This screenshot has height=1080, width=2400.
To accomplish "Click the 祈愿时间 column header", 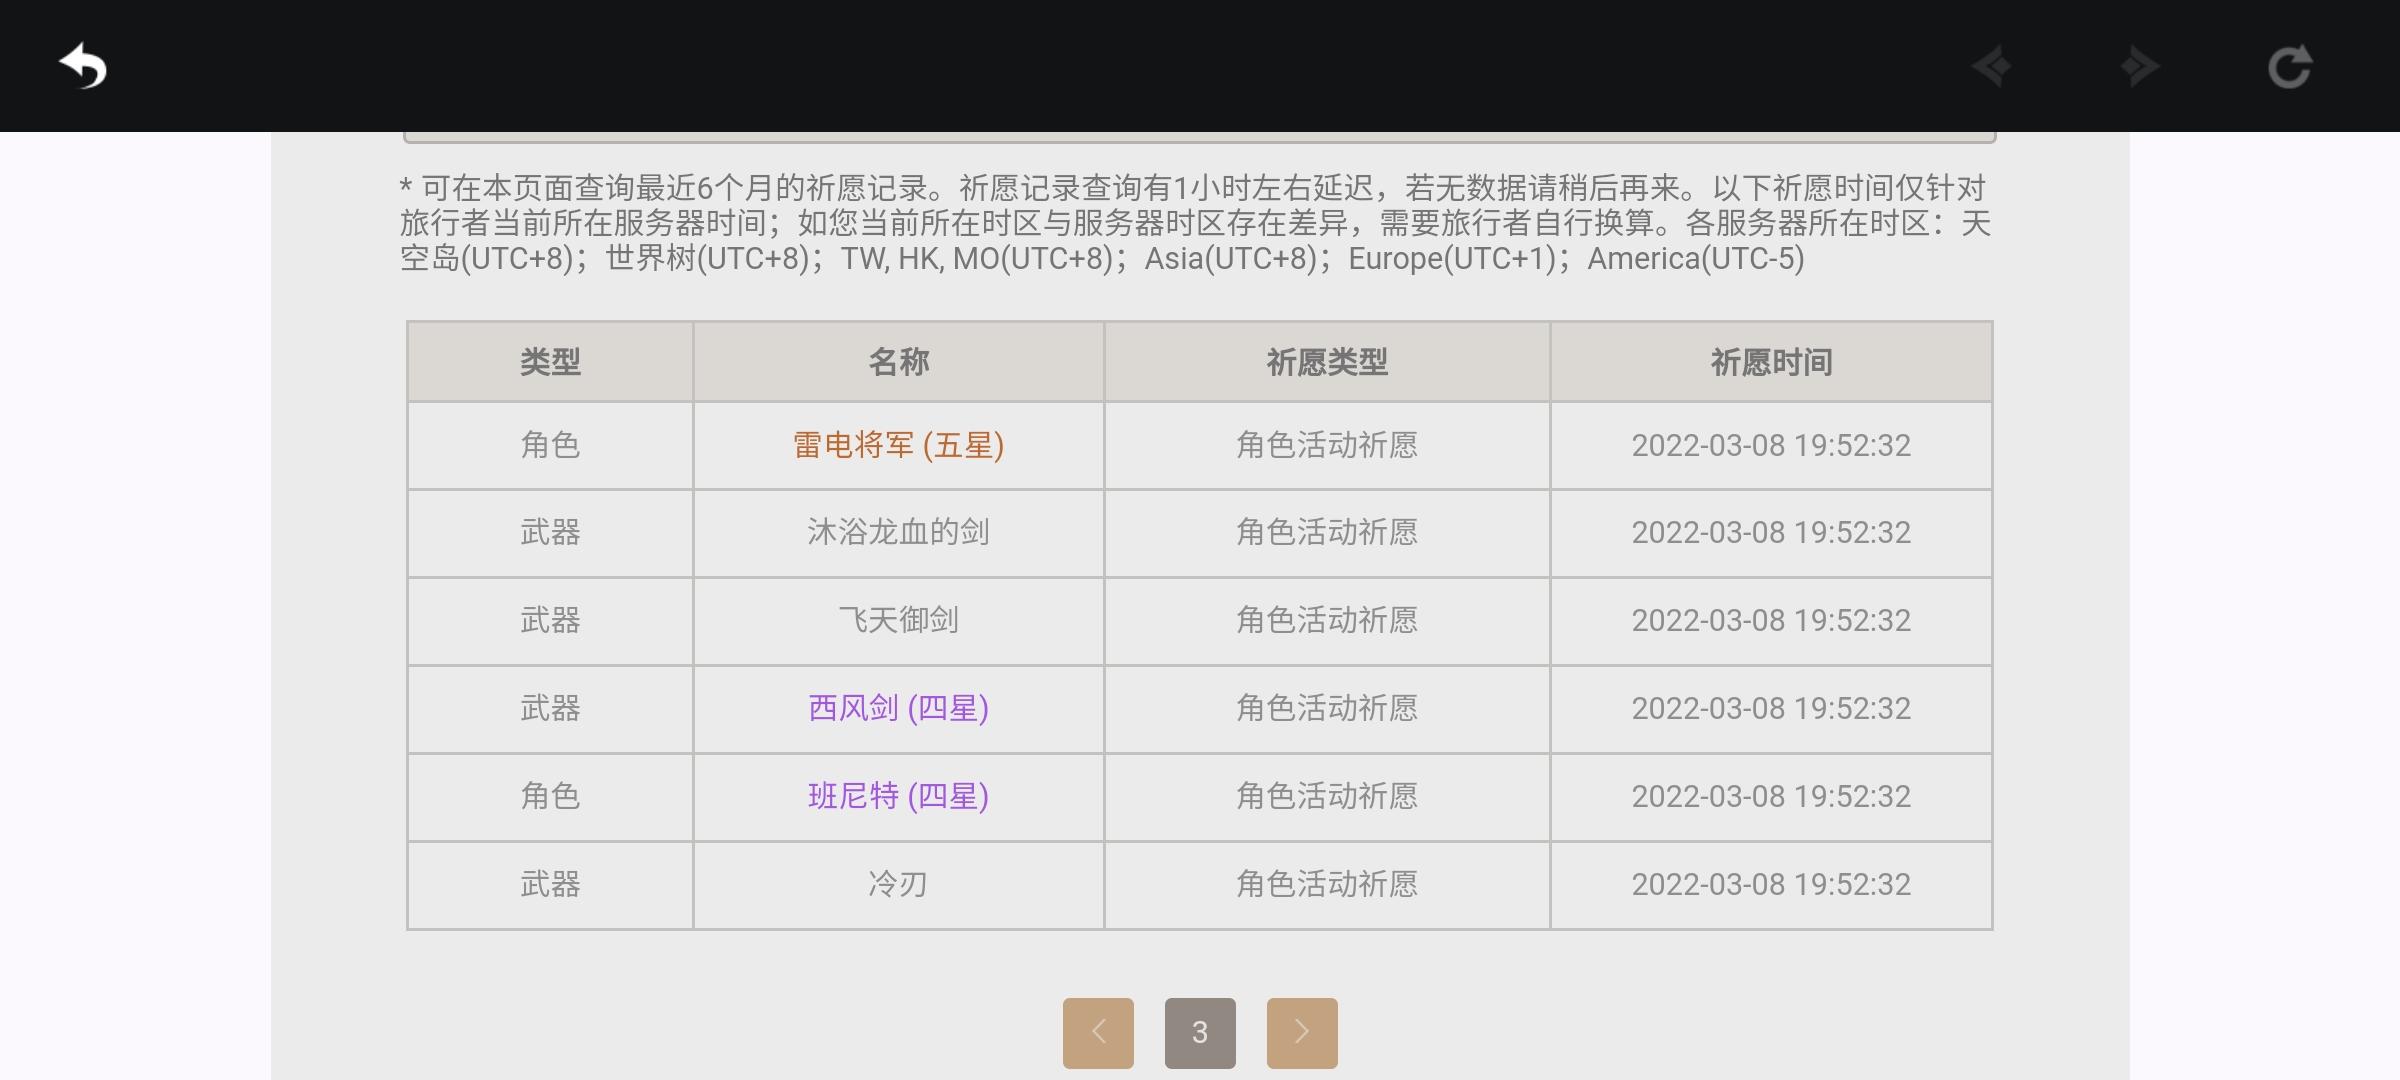I will (1771, 362).
